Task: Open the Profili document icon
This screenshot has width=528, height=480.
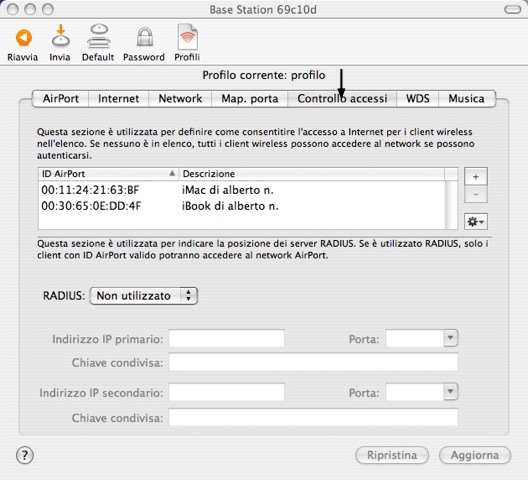Action: pyautogui.click(x=188, y=37)
